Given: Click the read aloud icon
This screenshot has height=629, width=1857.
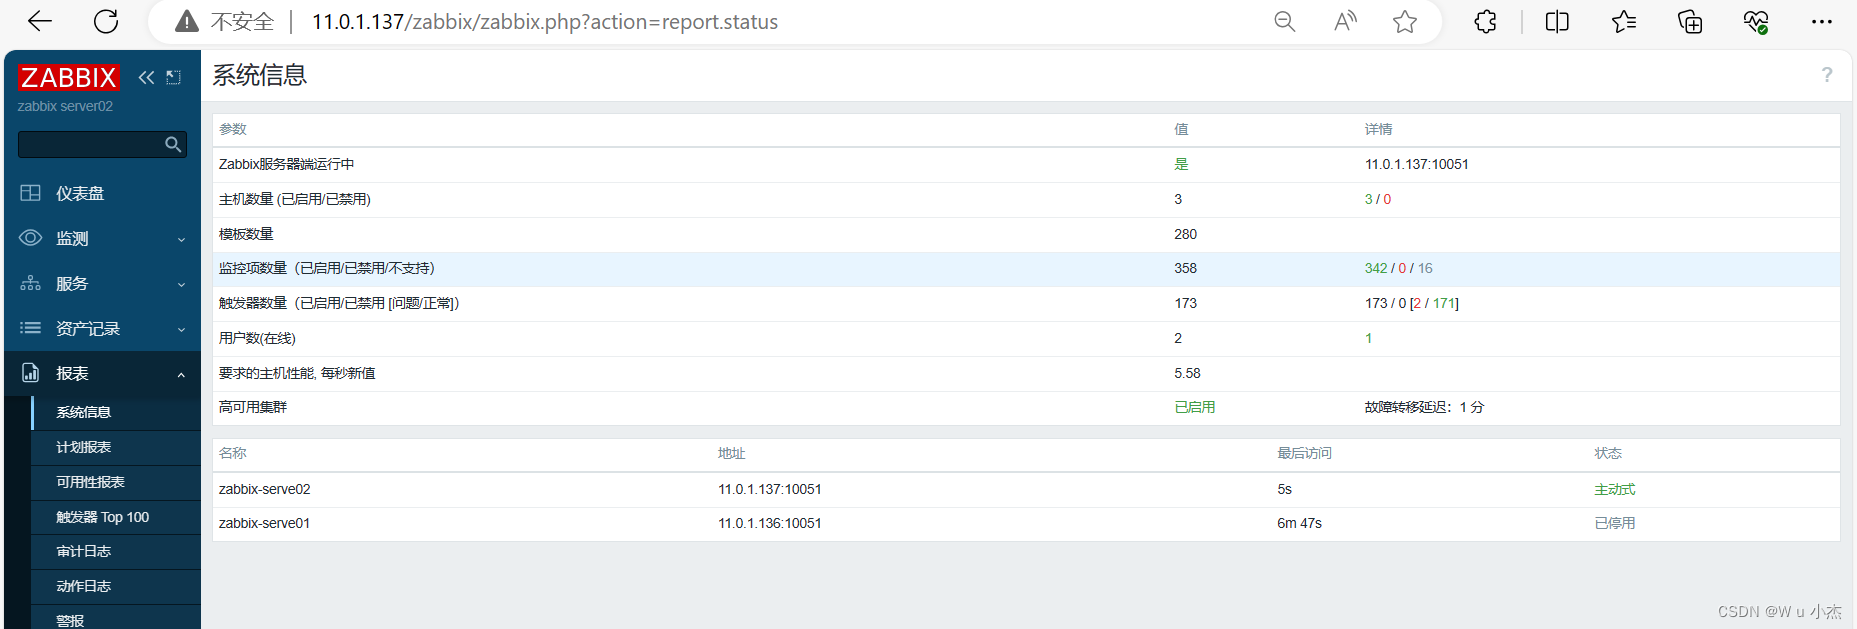Looking at the screenshot, I should [x=1345, y=22].
